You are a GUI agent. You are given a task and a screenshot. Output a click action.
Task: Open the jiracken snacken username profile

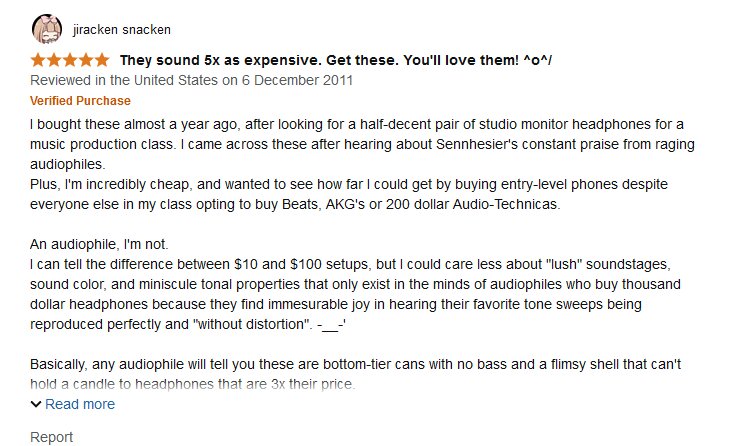(x=124, y=29)
